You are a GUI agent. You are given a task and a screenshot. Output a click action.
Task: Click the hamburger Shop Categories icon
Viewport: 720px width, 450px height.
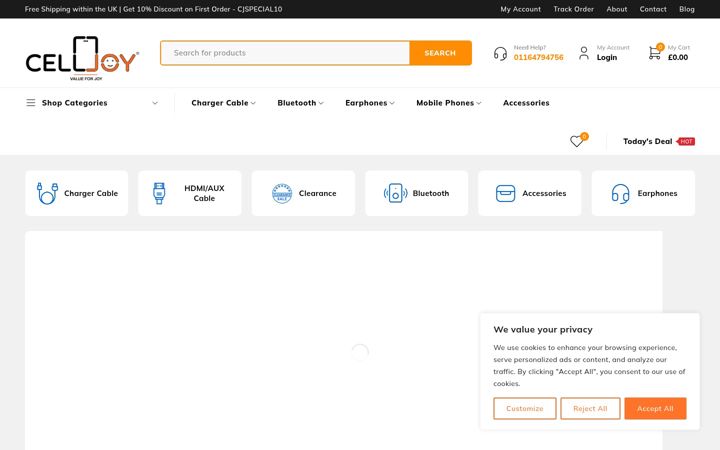pos(31,103)
